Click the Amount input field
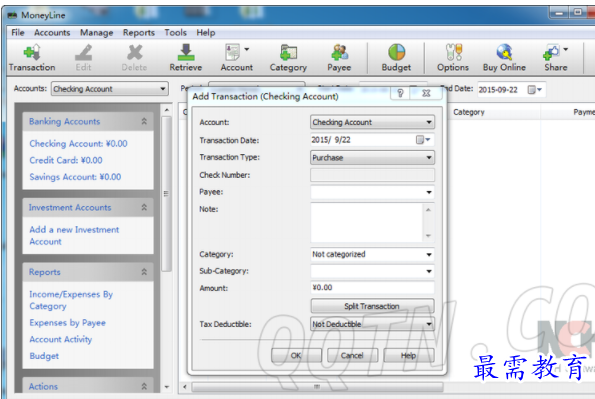 click(x=372, y=287)
